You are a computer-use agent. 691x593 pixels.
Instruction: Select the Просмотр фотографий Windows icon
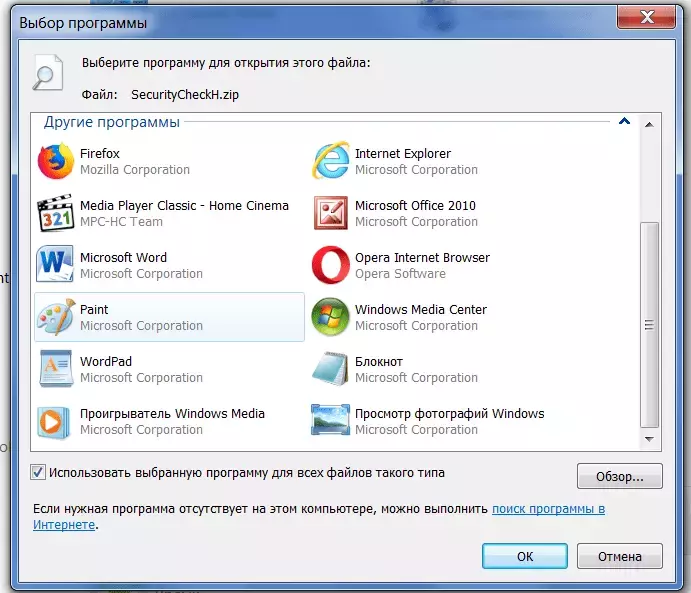coord(331,420)
